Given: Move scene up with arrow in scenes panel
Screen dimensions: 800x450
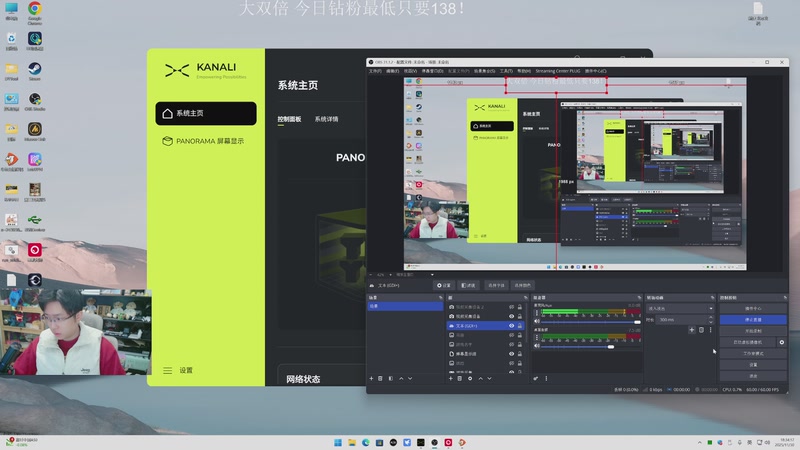Looking at the screenshot, I should point(401,379).
